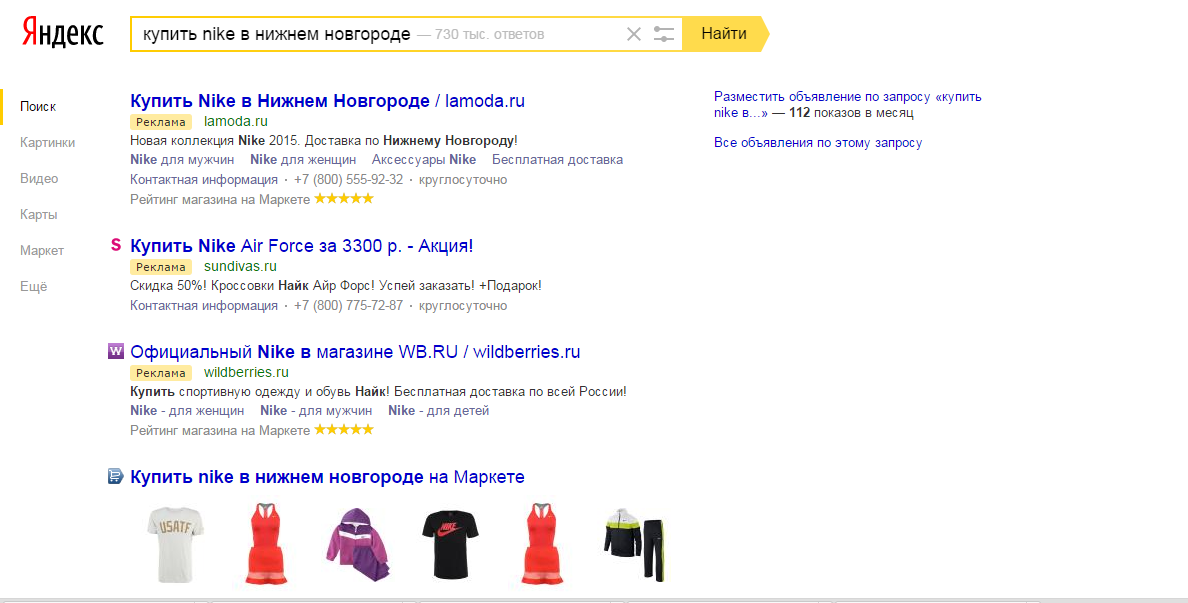
Task: Open the black Nike t-shirt thumbnail
Action: pyautogui.click(x=450, y=544)
